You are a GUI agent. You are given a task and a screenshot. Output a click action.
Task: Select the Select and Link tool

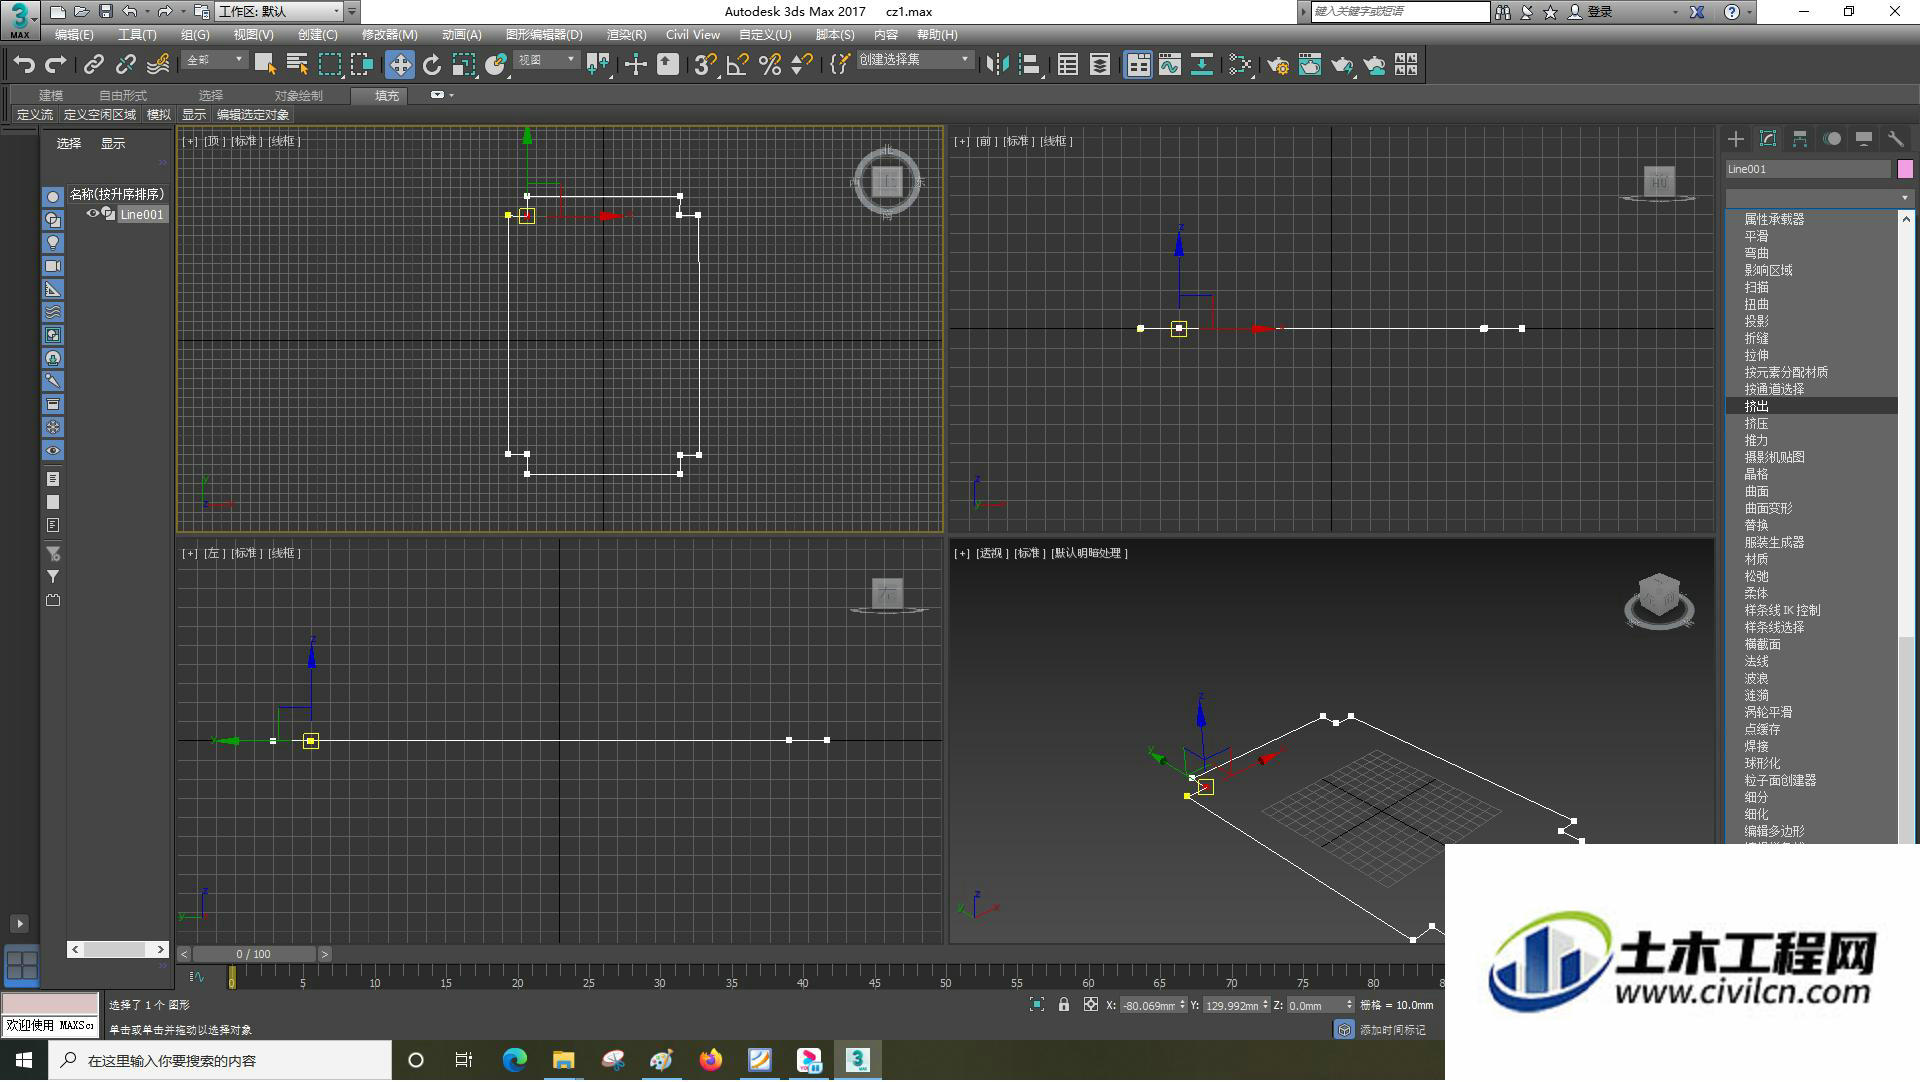click(94, 65)
